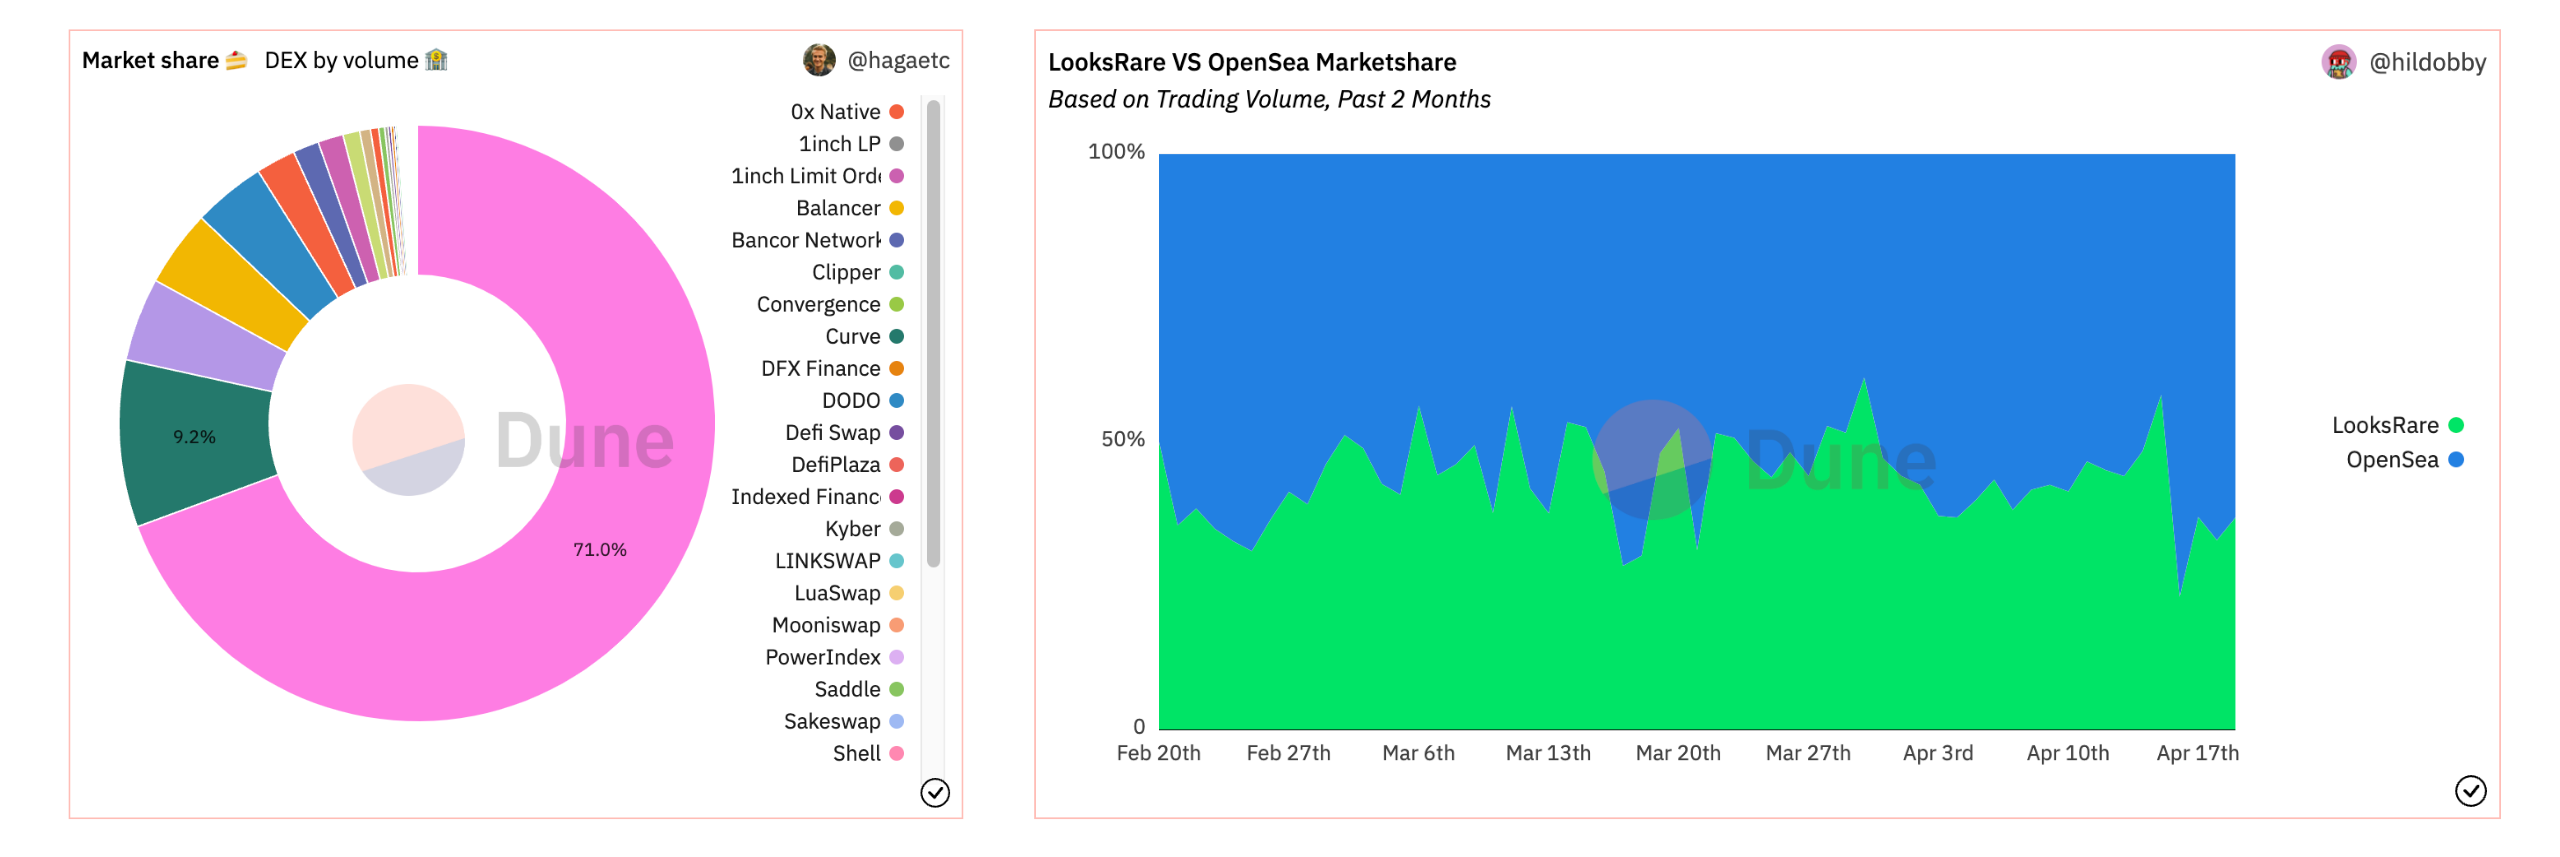Click the checkmark icon under LooksRare chart
This screenshot has width=2560, height=857.
(x=2470, y=790)
